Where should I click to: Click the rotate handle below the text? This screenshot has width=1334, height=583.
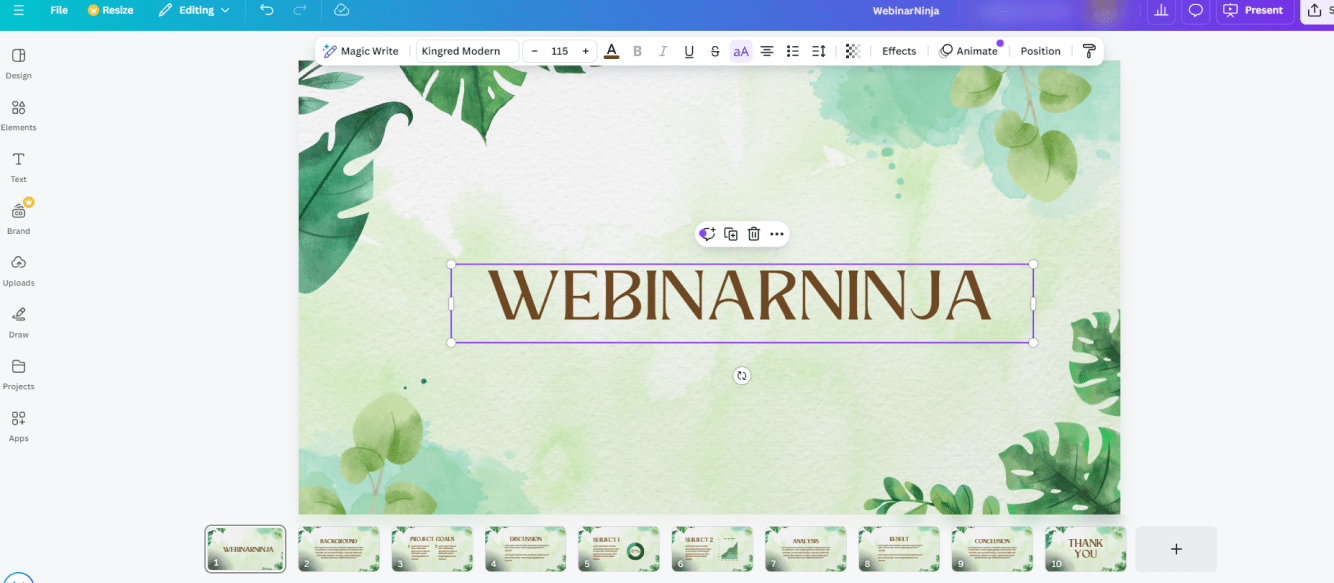click(x=741, y=376)
